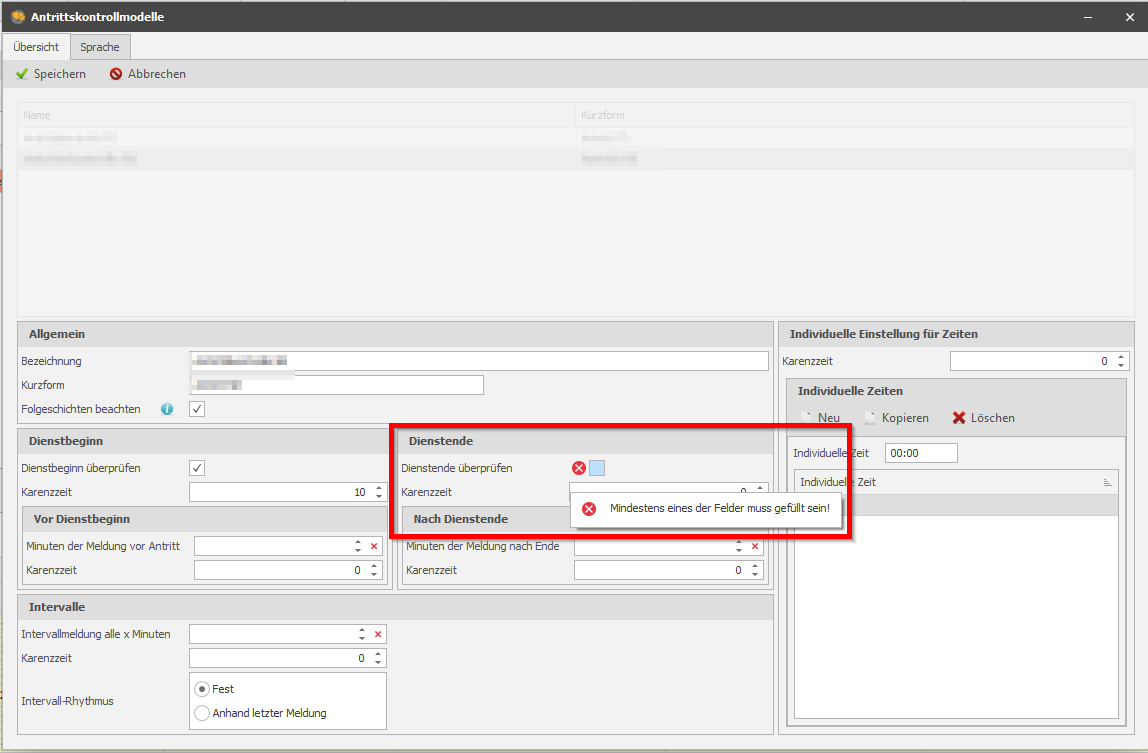Select the Fest radio button
Viewport: 1148px width, 753px height.
[202, 689]
